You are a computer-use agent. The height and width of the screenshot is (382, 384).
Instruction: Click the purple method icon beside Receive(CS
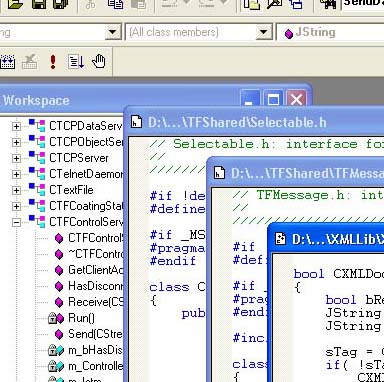point(59,302)
